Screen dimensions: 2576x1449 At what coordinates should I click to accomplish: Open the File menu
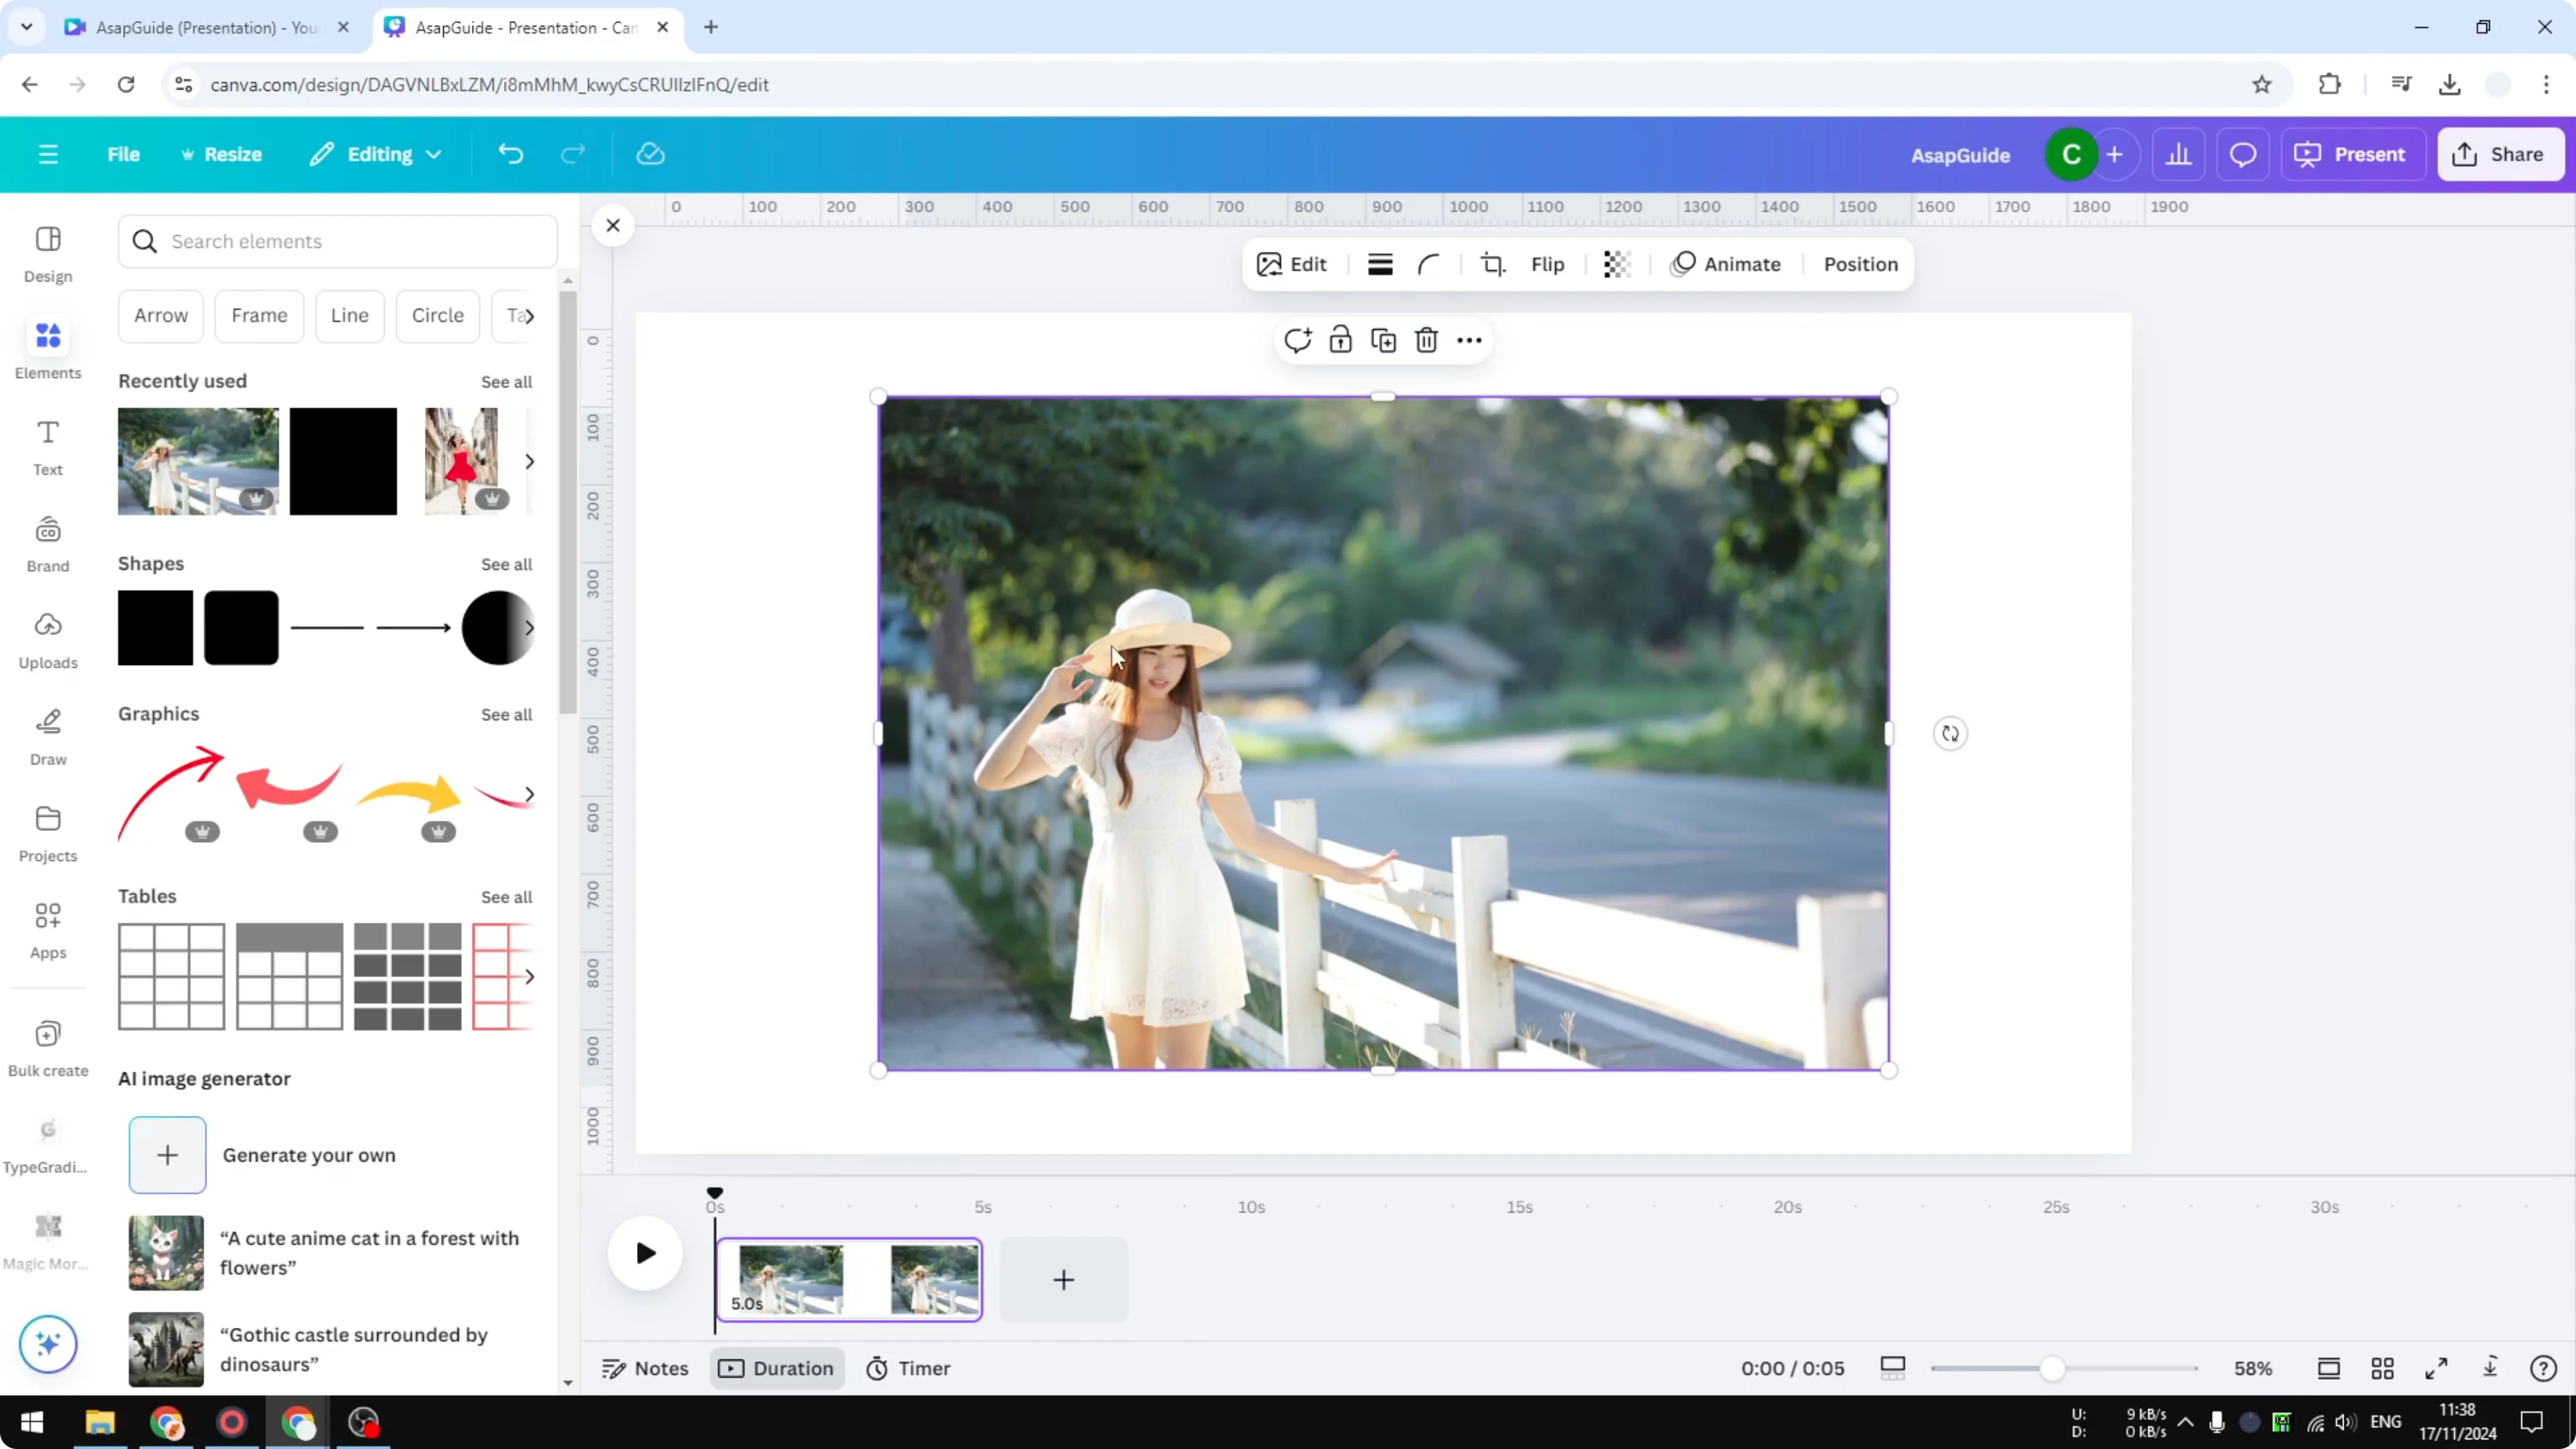click(124, 154)
